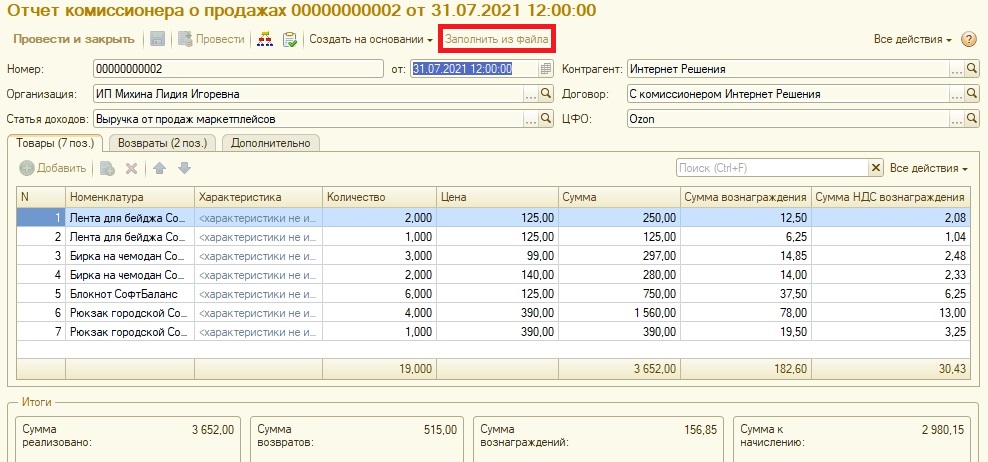Click magnifier to open Организация record
Image resolution: width=988 pixels, height=462 pixels.
[545, 94]
